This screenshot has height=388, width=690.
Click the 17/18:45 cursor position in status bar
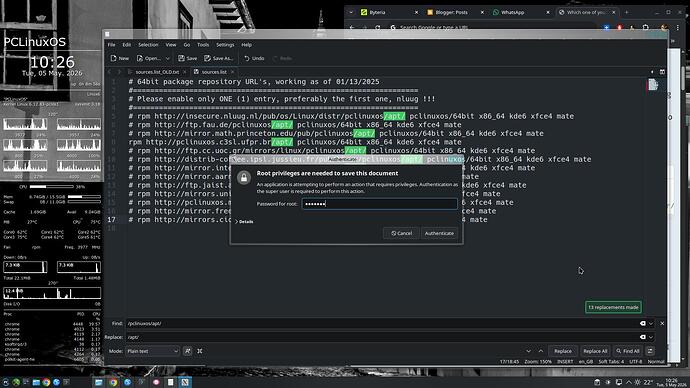click(509, 362)
